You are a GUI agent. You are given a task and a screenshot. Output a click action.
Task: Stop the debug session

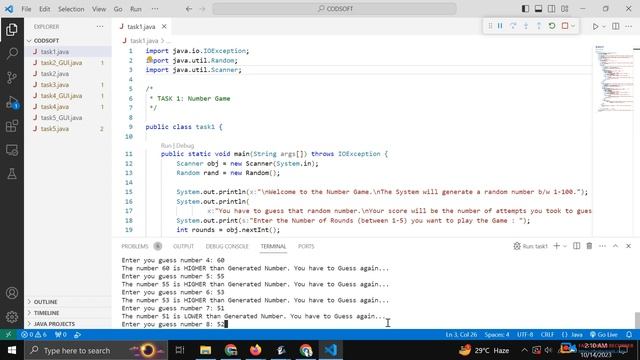(565, 26)
